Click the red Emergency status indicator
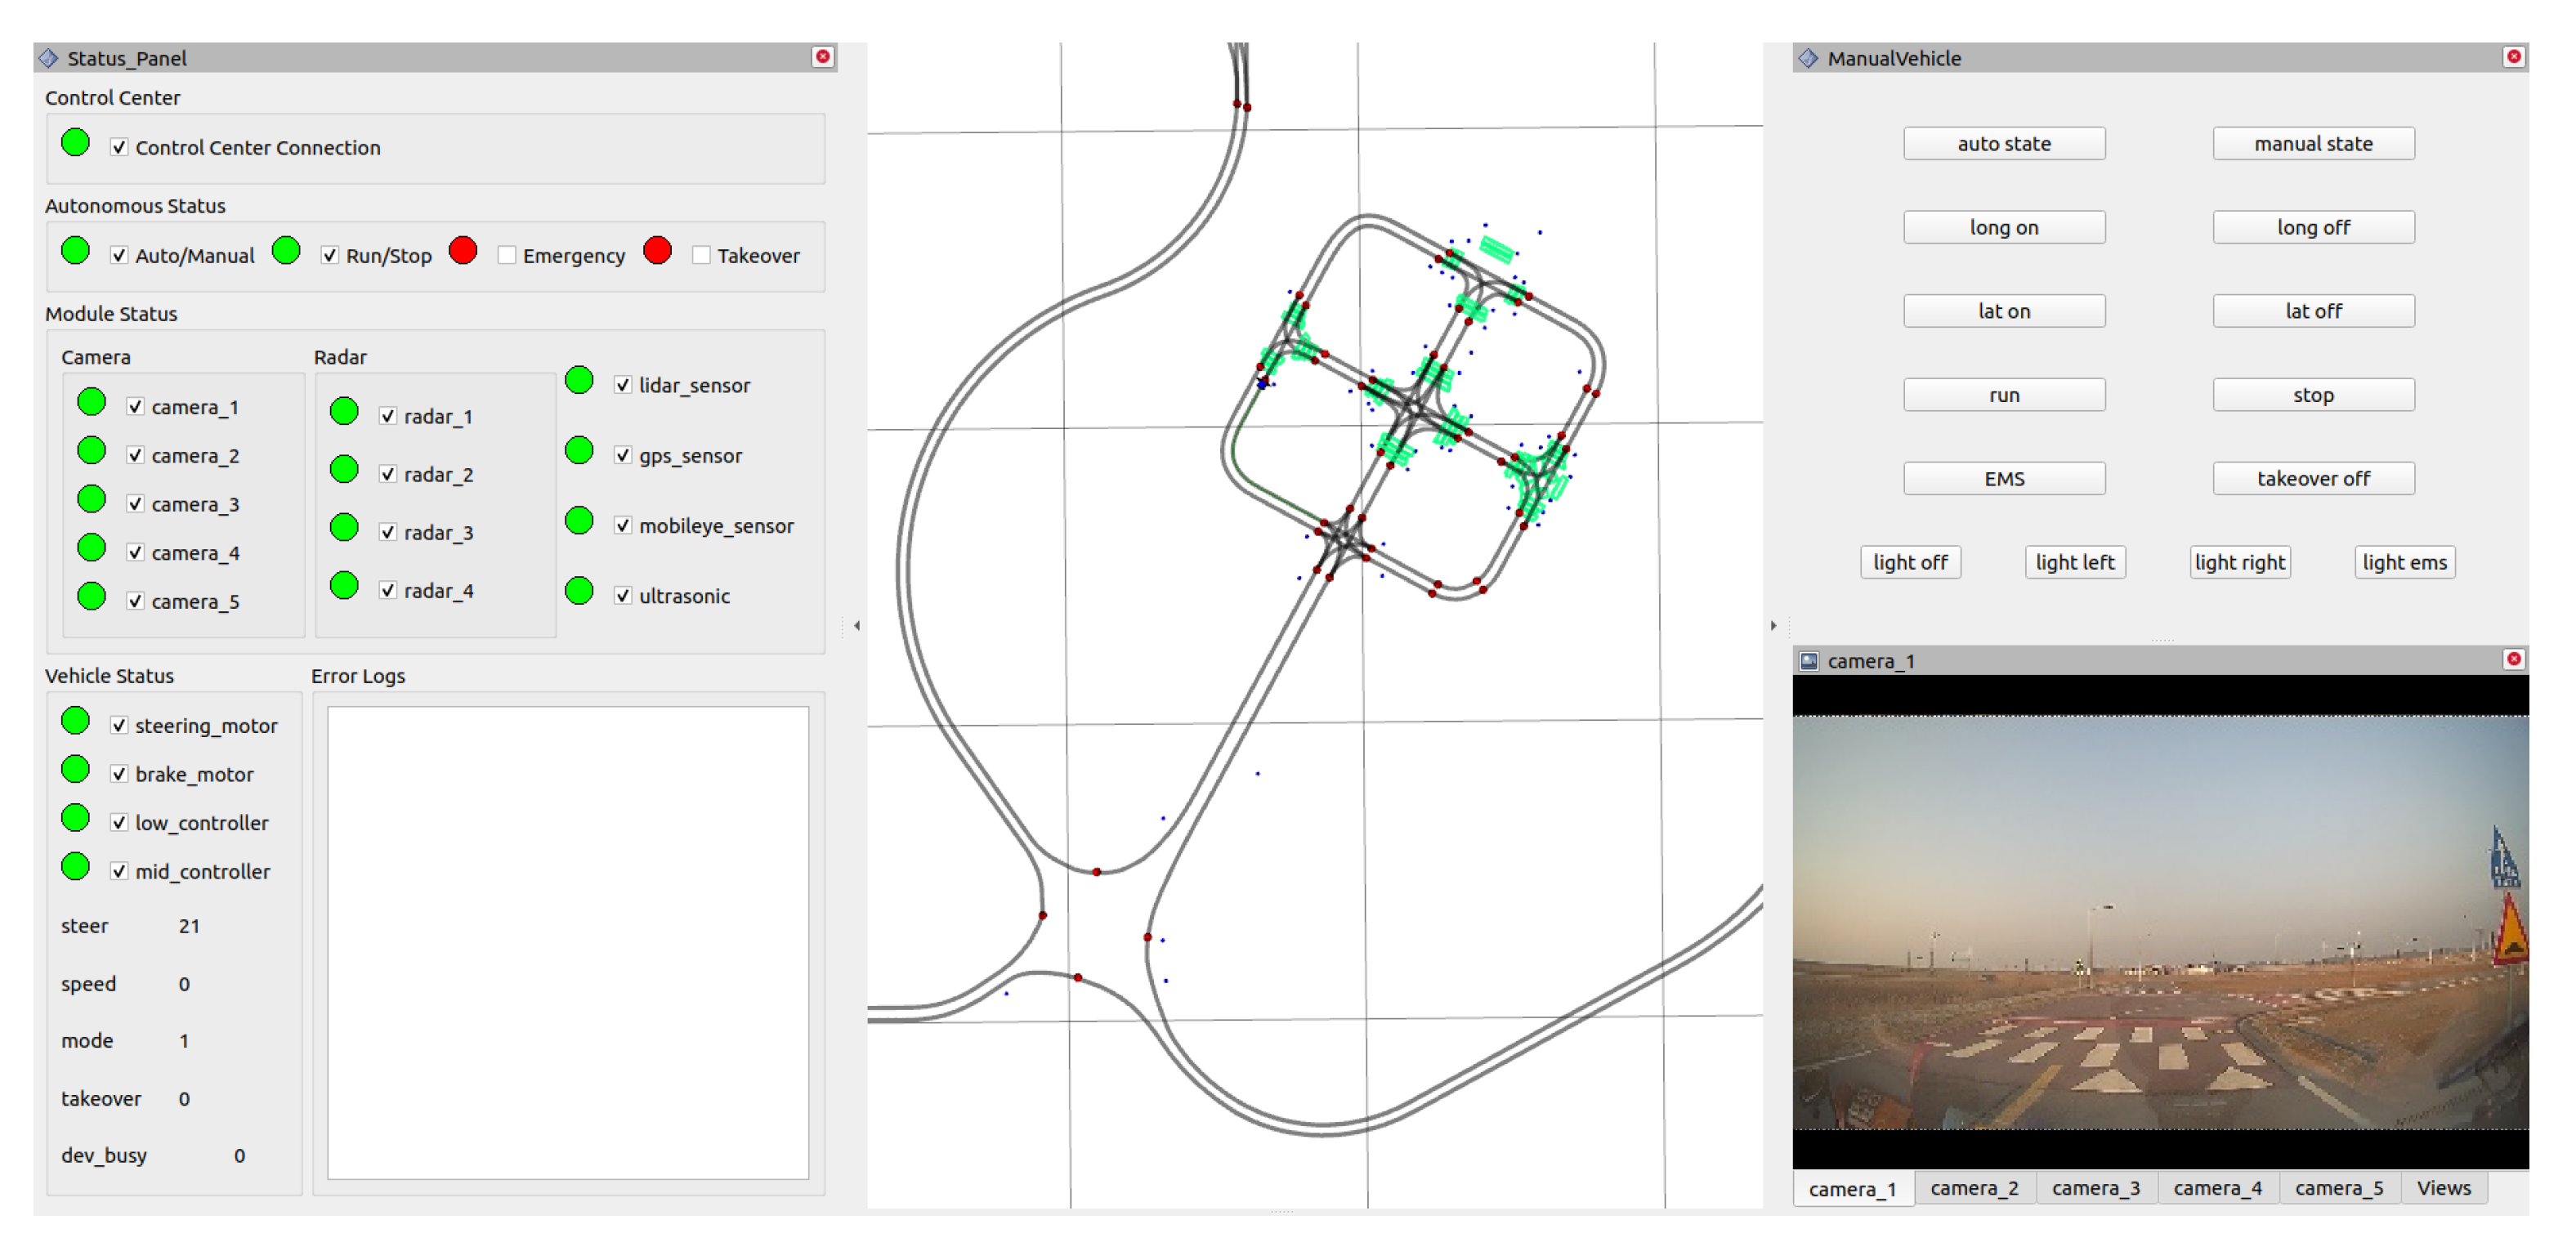2576x1247 pixels. point(463,251)
